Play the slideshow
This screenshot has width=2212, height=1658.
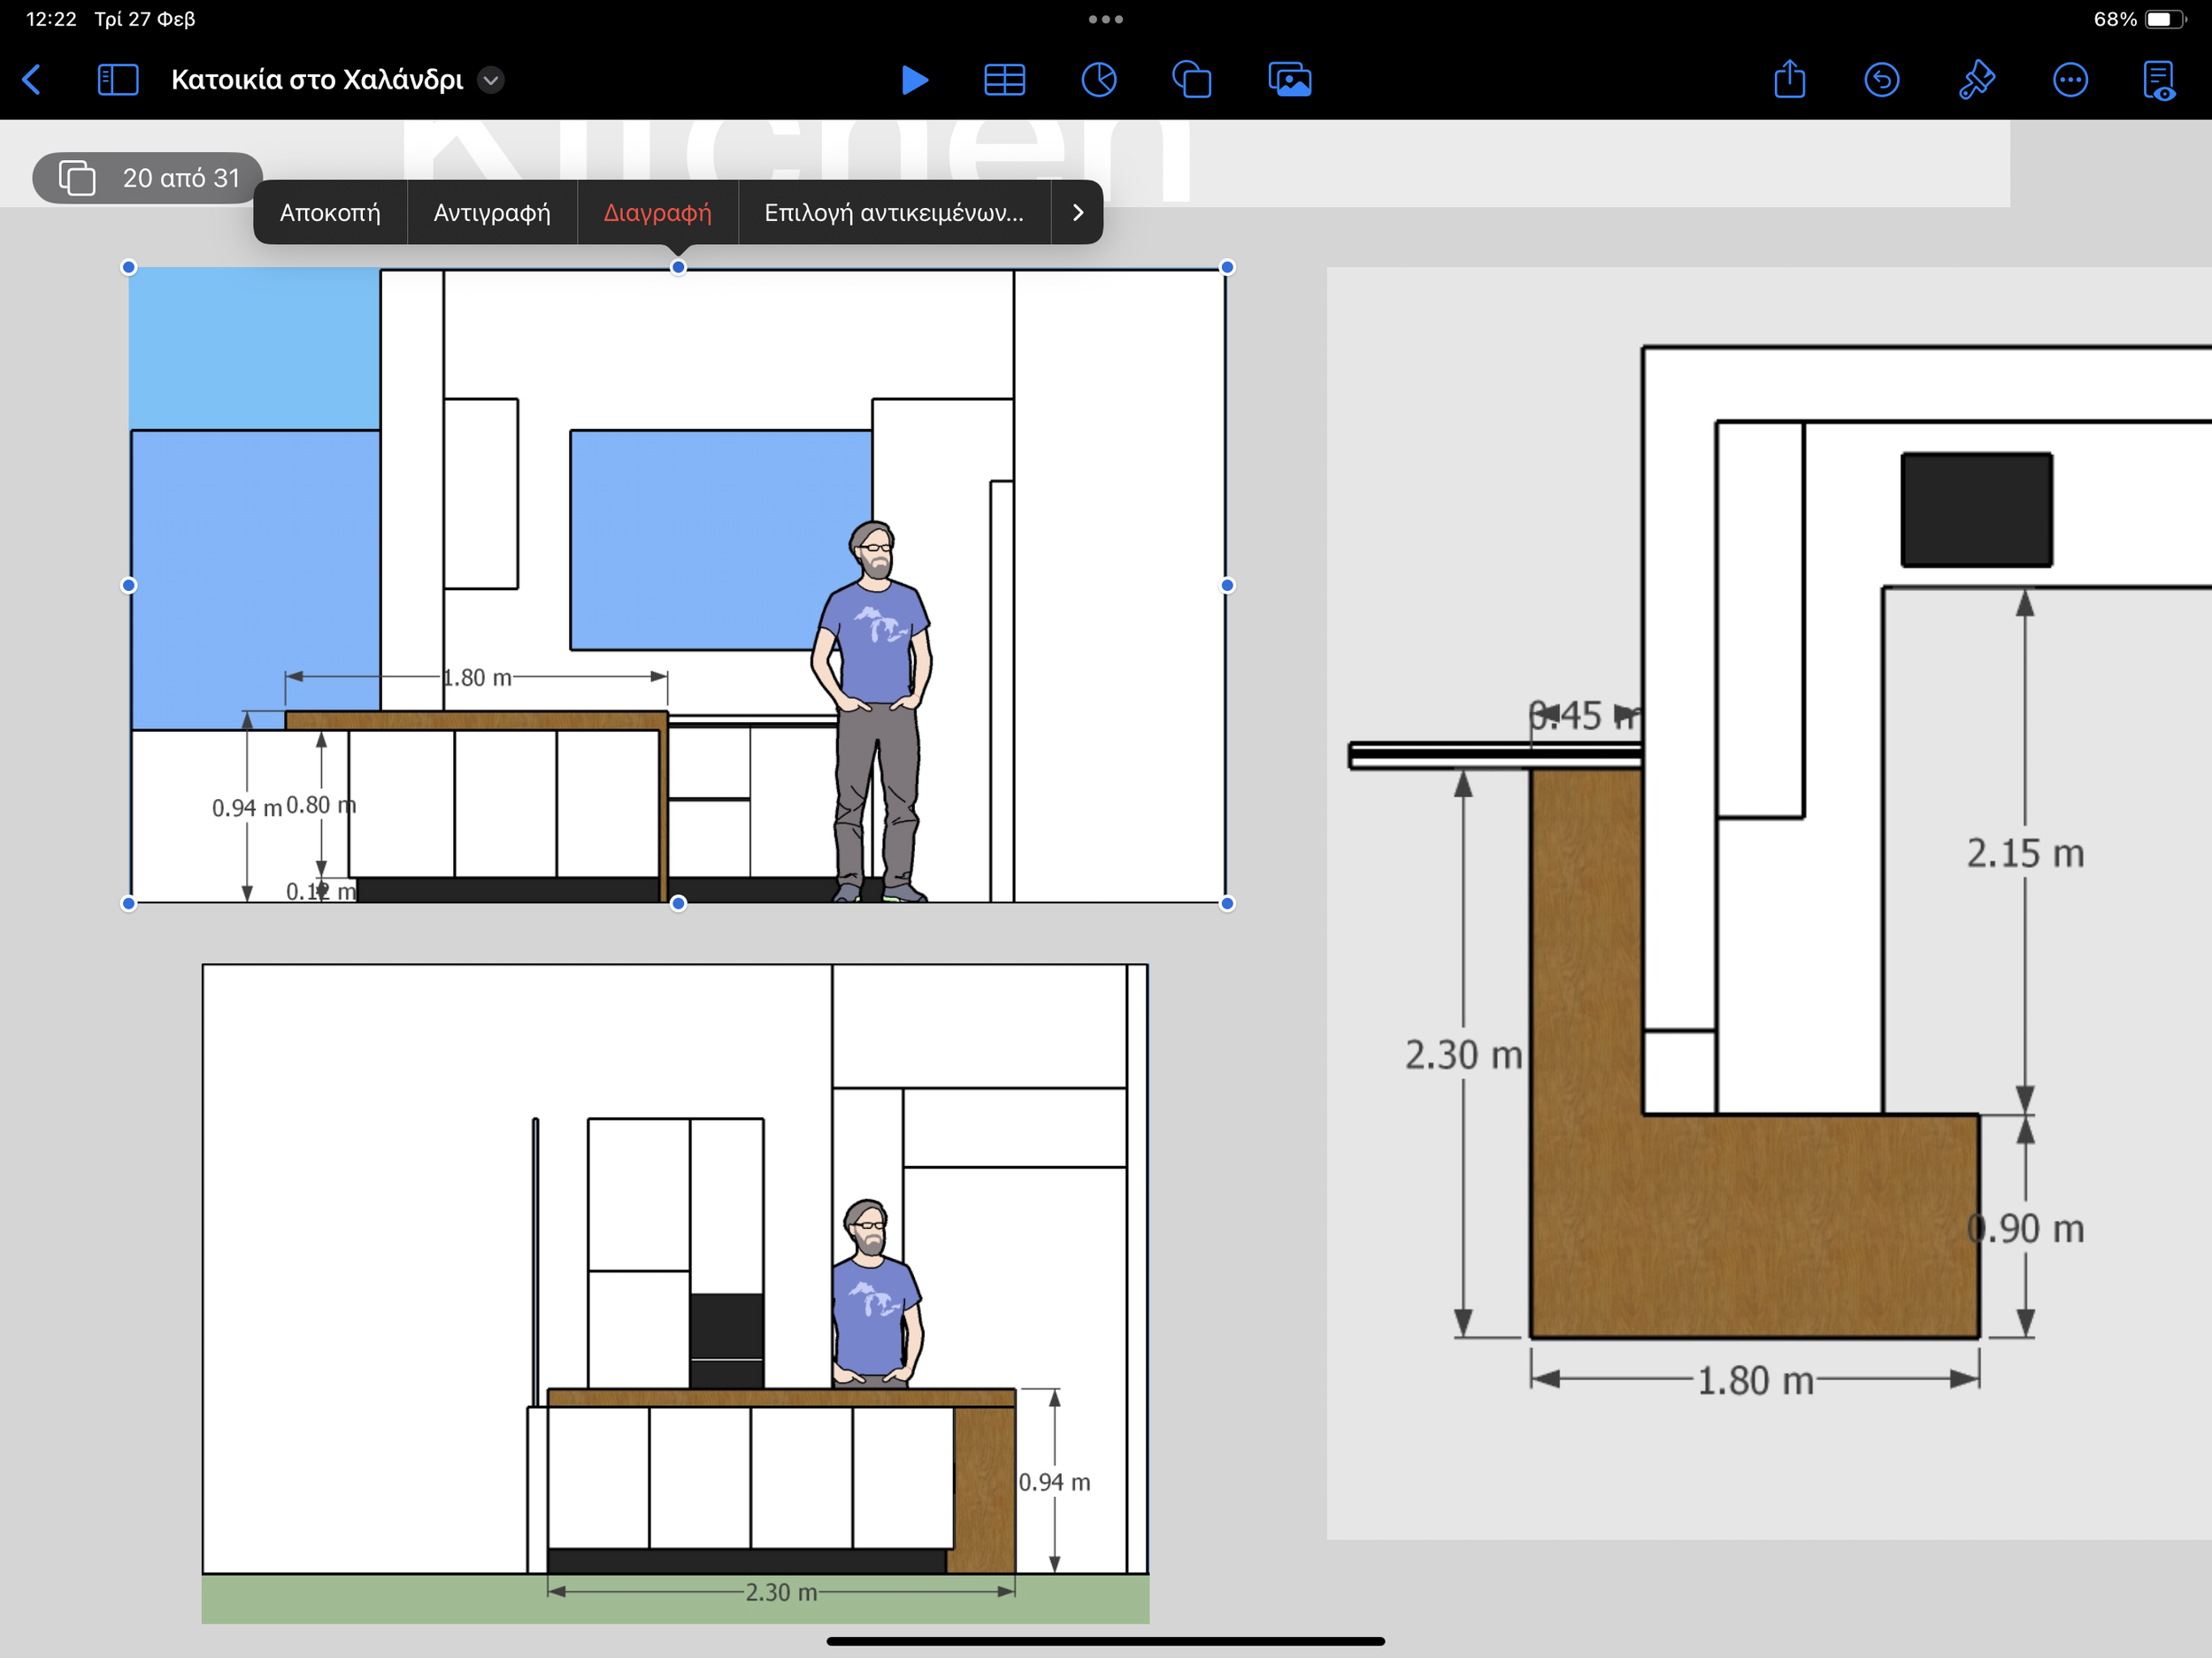(914, 79)
